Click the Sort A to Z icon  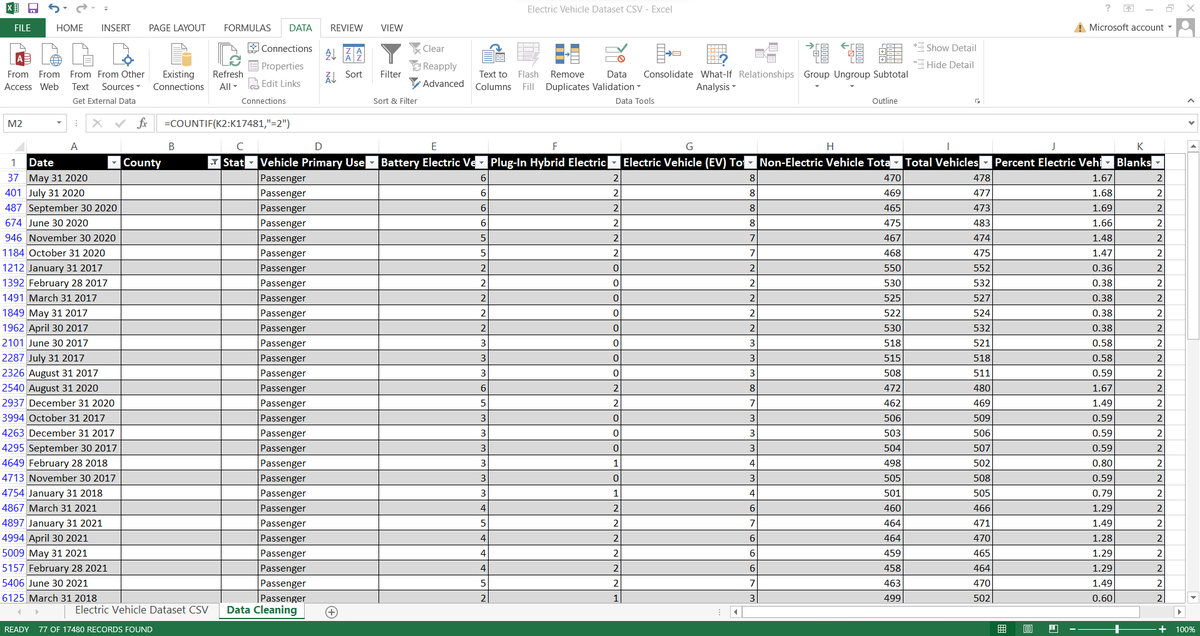pyautogui.click(x=332, y=54)
